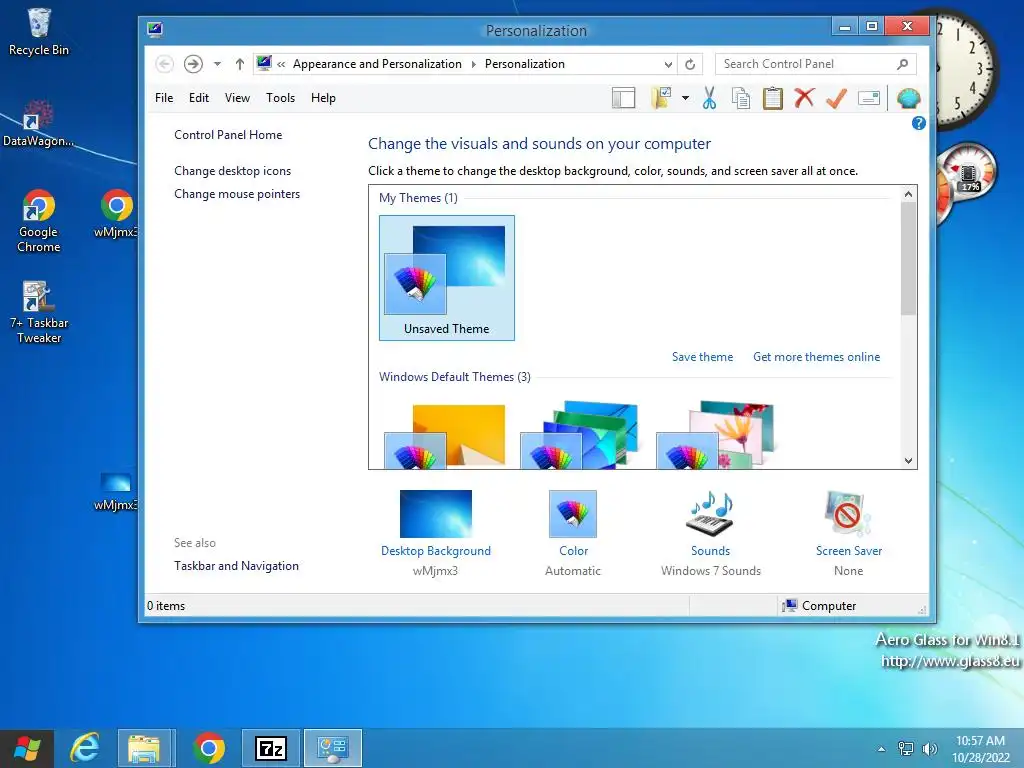Select the orange Windows default theme thumbnail
1024x768 pixels.
click(445, 436)
